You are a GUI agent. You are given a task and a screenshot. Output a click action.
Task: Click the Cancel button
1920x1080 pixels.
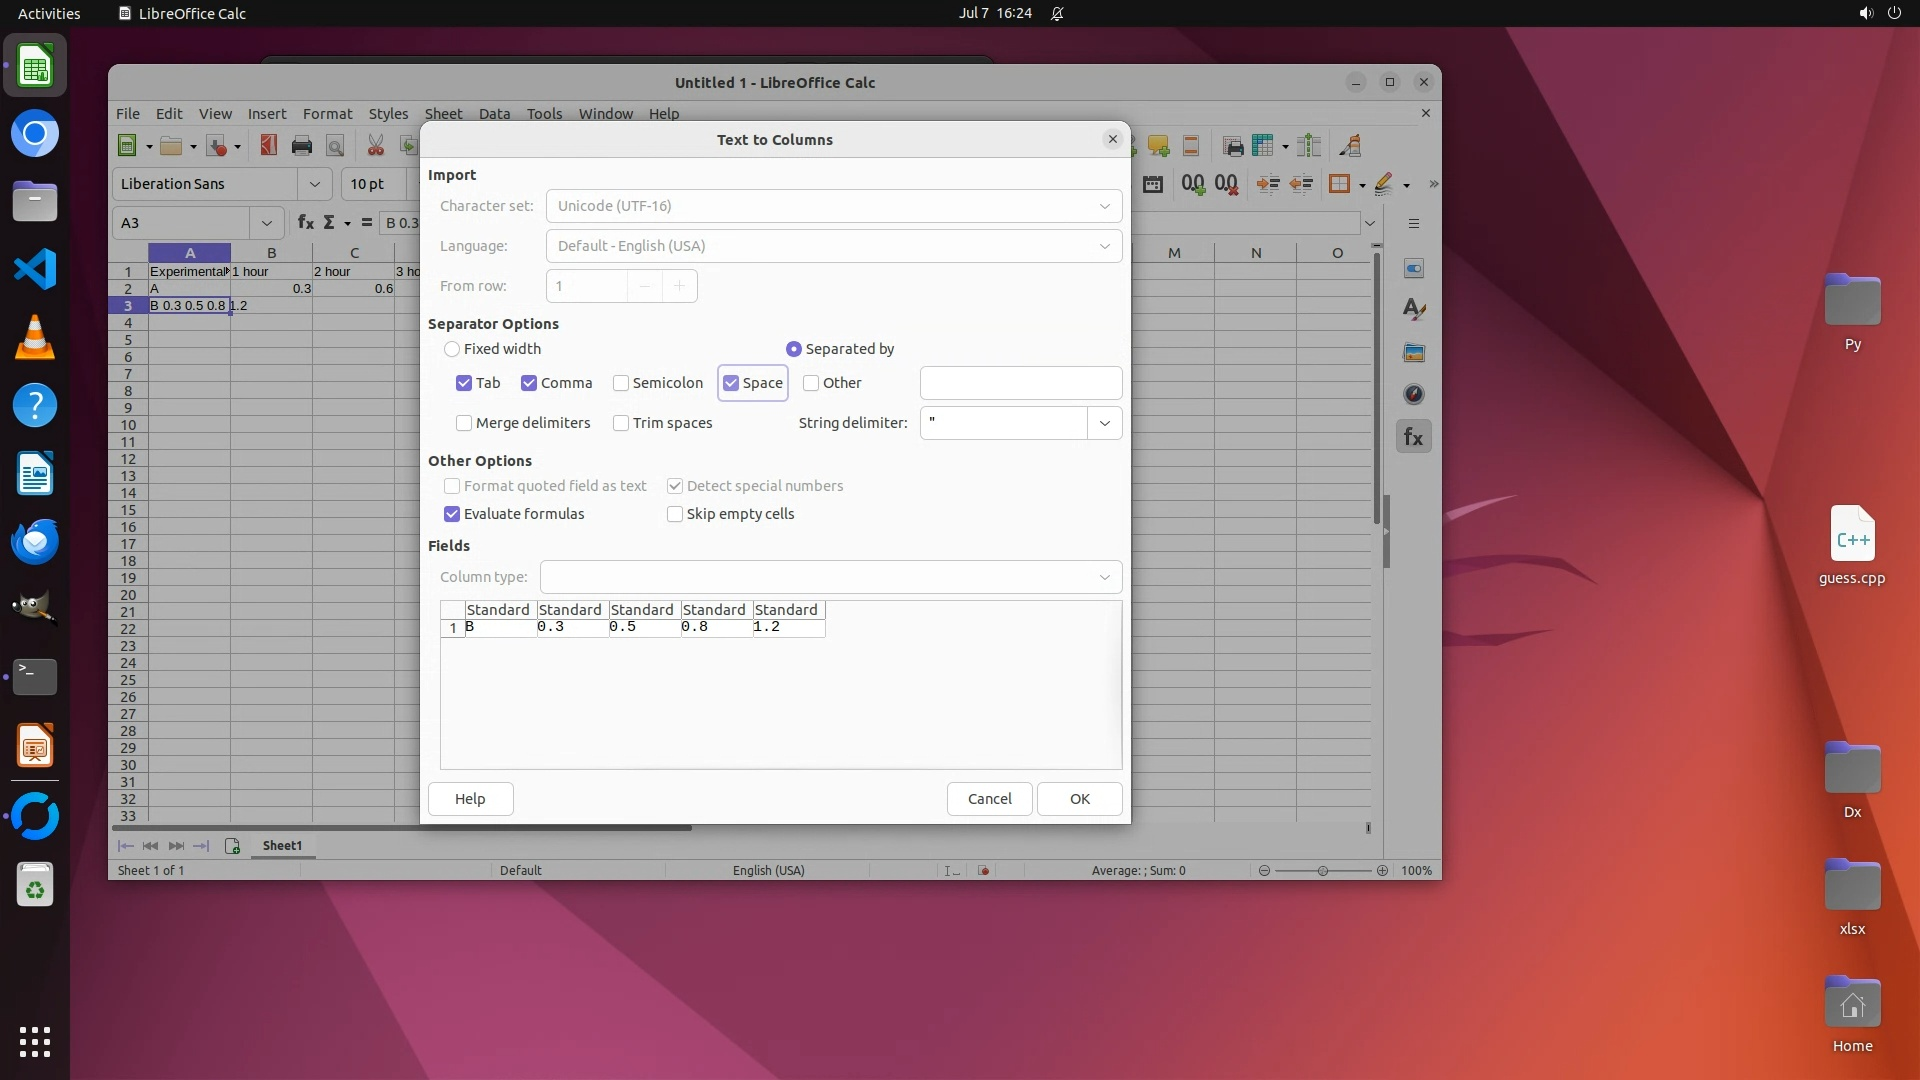[x=989, y=799]
